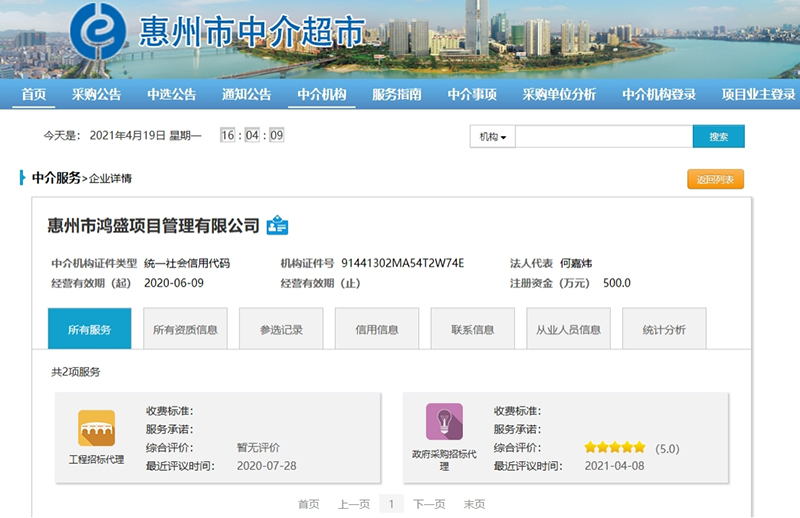Viewport: 800px width, 518px height.
Task: Go to 采购公告 in the navigation menu
Action: (x=96, y=95)
